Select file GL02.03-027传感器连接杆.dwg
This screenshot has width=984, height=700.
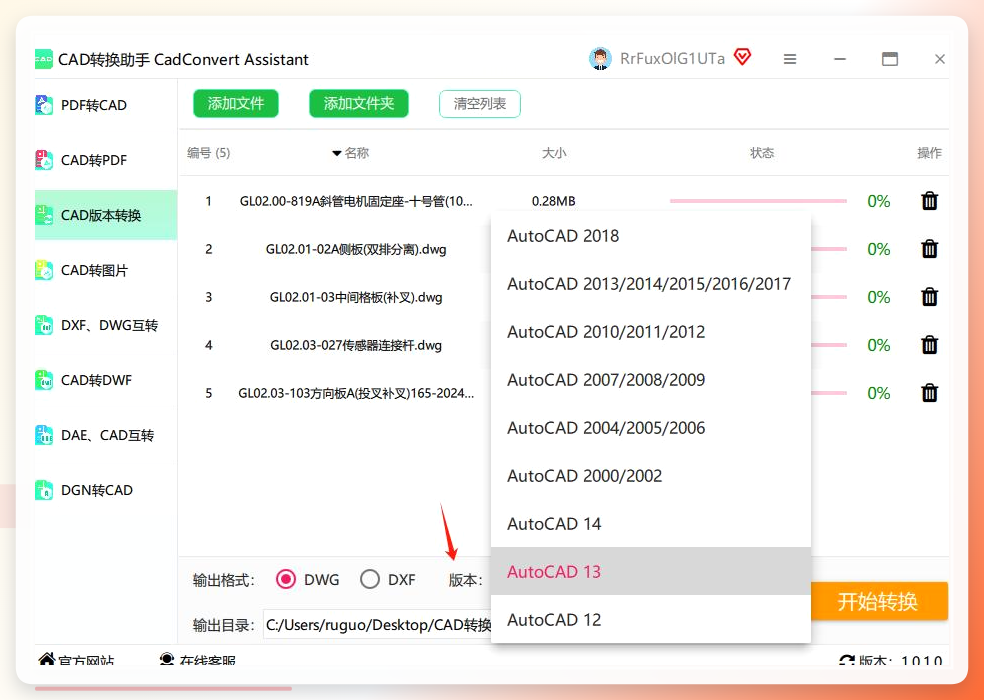pos(356,345)
